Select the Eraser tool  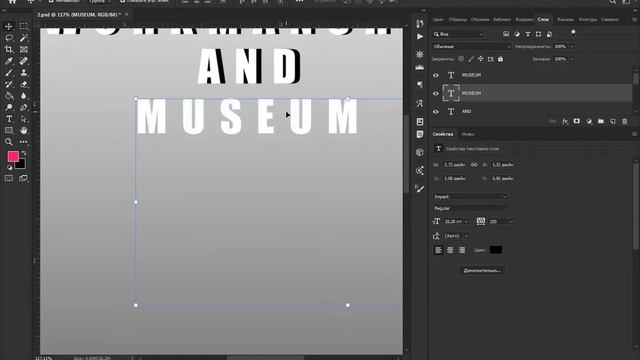[24, 84]
